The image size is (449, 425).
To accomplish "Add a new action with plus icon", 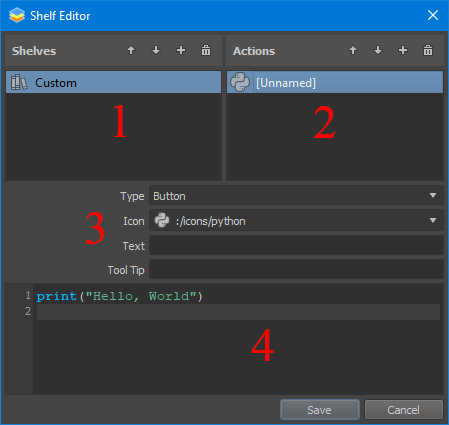I will (403, 51).
